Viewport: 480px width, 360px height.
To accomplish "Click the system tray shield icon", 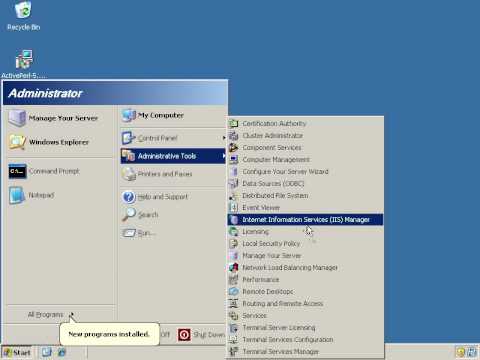I will pyautogui.click(x=461, y=352).
